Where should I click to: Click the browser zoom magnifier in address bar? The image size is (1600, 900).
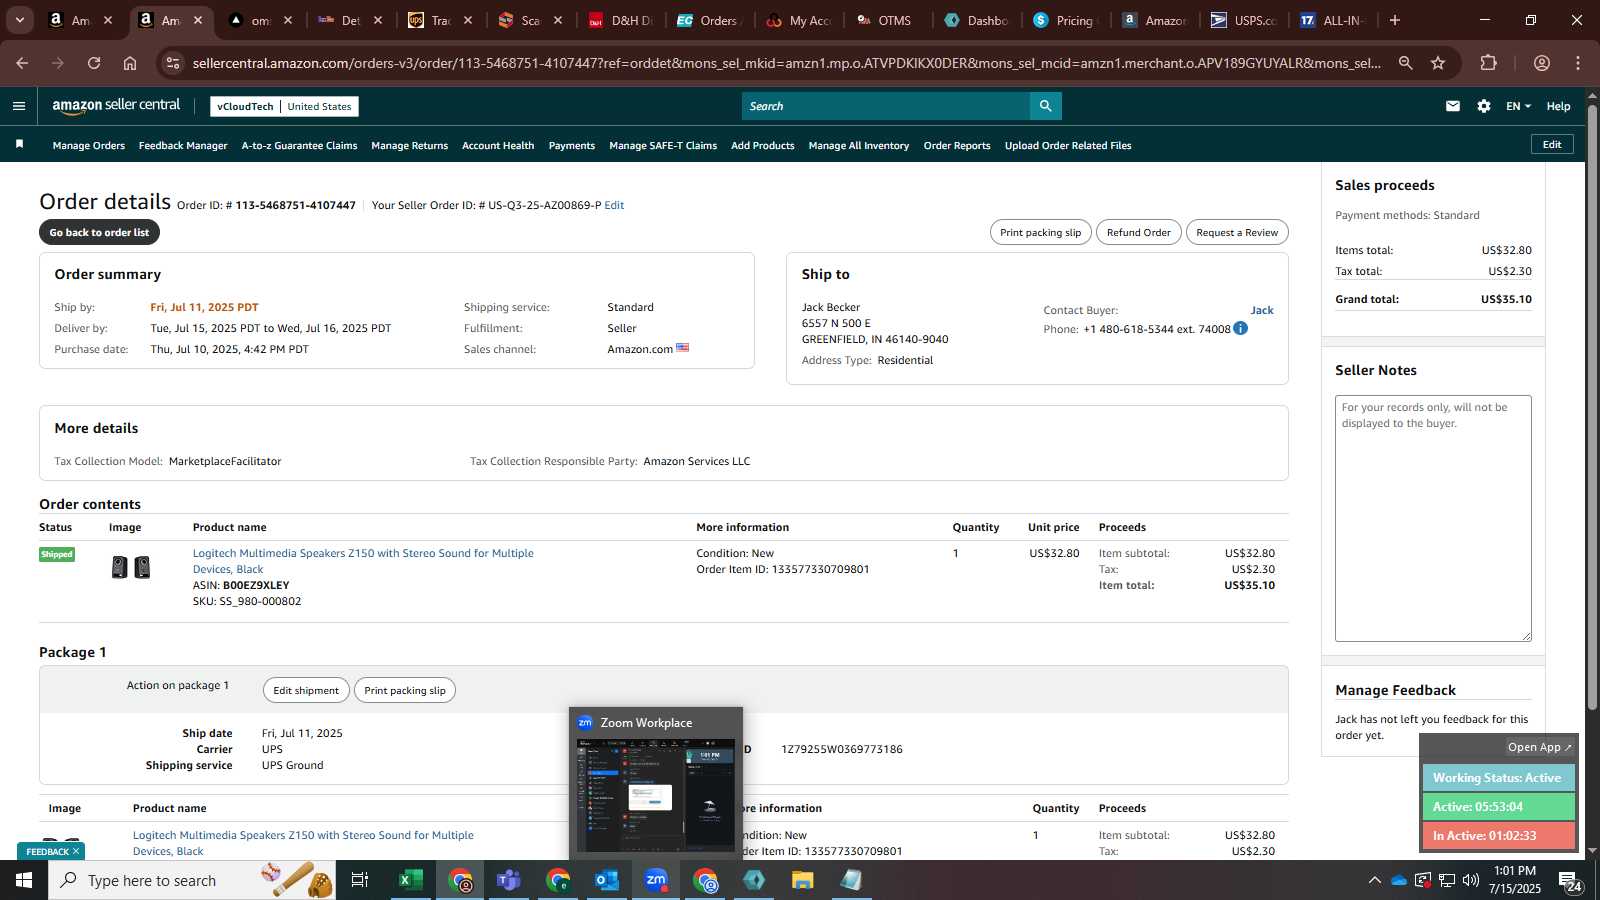pyautogui.click(x=1405, y=63)
